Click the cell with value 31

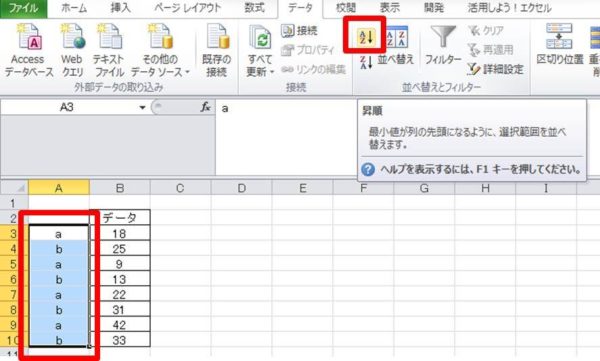pos(120,310)
